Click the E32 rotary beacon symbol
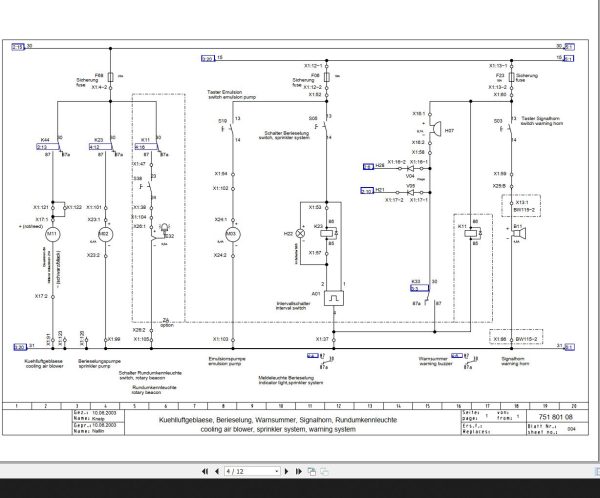Screen dimensions: 600x498 pyautogui.click(x=165, y=228)
